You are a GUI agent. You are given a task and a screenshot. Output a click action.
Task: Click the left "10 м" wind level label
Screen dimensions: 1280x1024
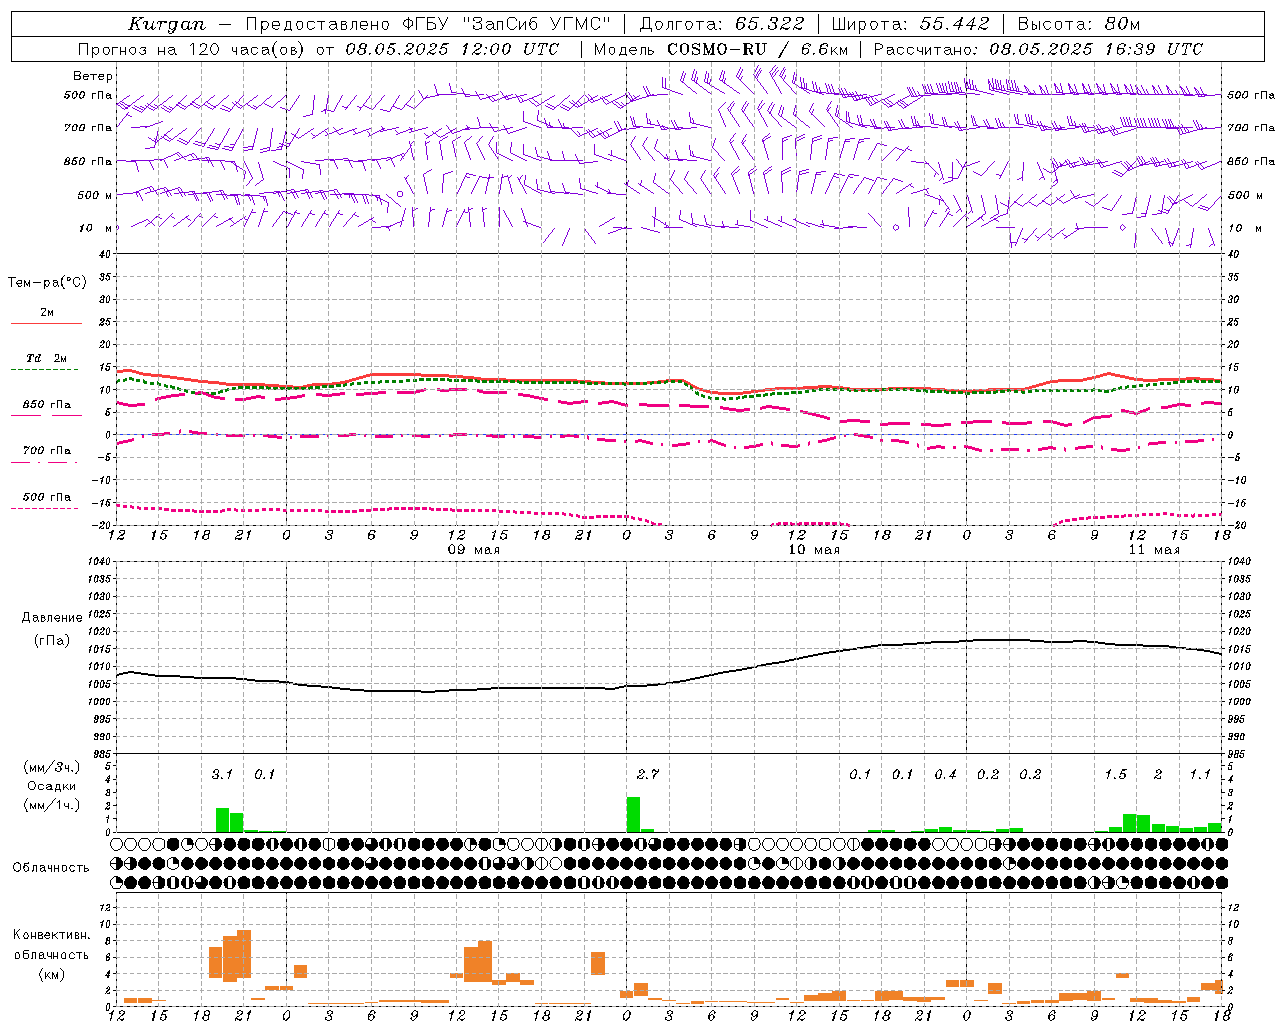tap(97, 228)
